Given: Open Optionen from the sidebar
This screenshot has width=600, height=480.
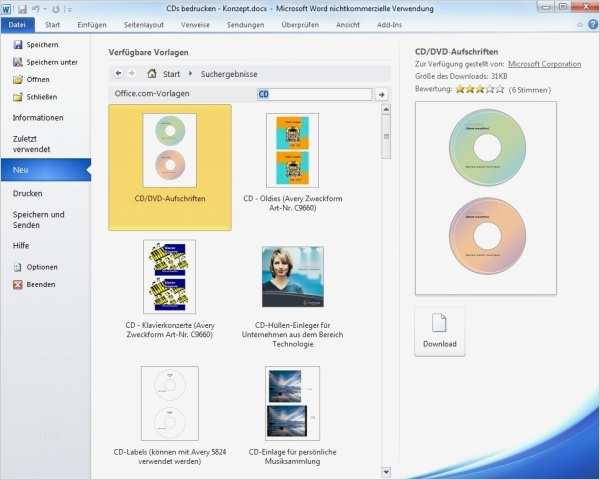Looking at the screenshot, I should pos(35,267).
